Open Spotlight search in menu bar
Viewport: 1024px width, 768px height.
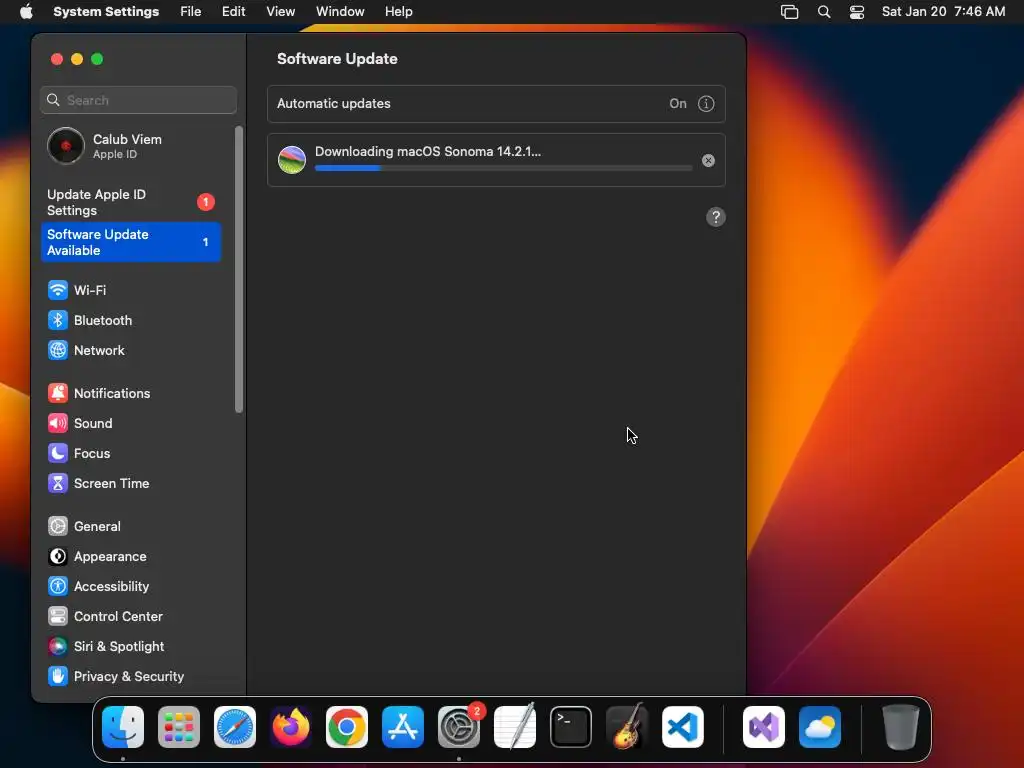(824, 12)
